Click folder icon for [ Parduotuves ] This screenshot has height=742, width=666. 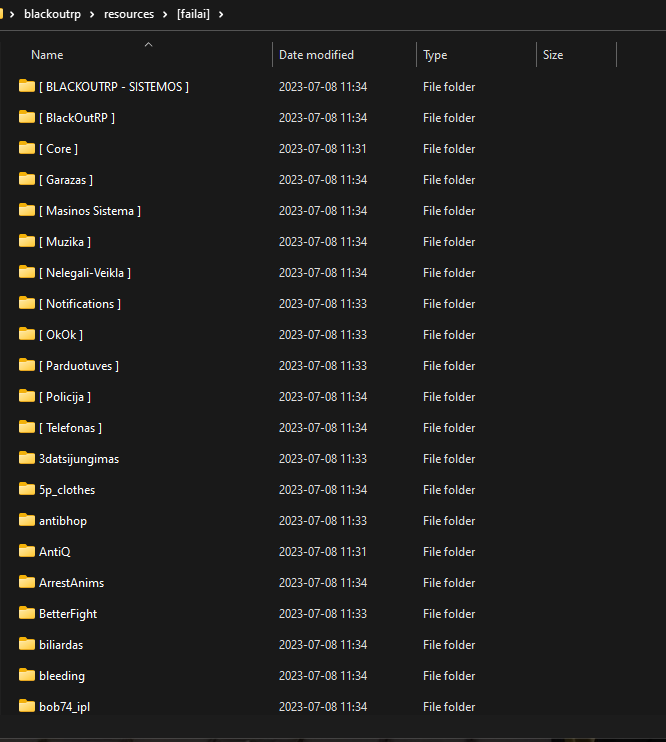(27, 365)
